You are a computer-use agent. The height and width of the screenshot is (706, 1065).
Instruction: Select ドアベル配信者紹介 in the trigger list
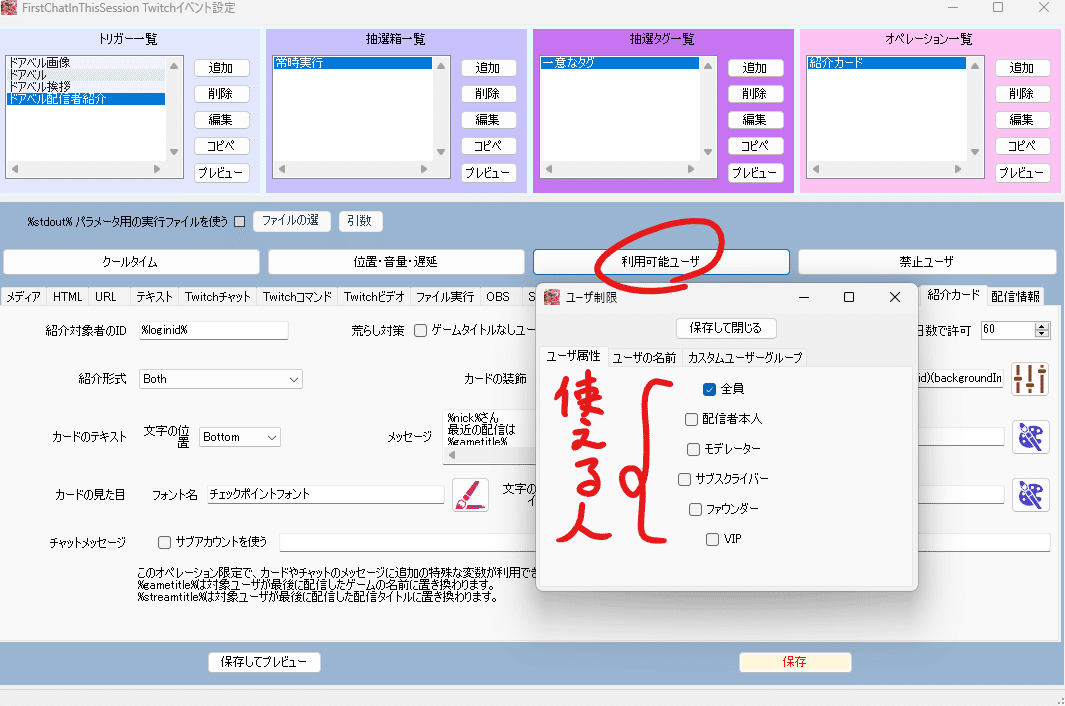pos(86,99)
